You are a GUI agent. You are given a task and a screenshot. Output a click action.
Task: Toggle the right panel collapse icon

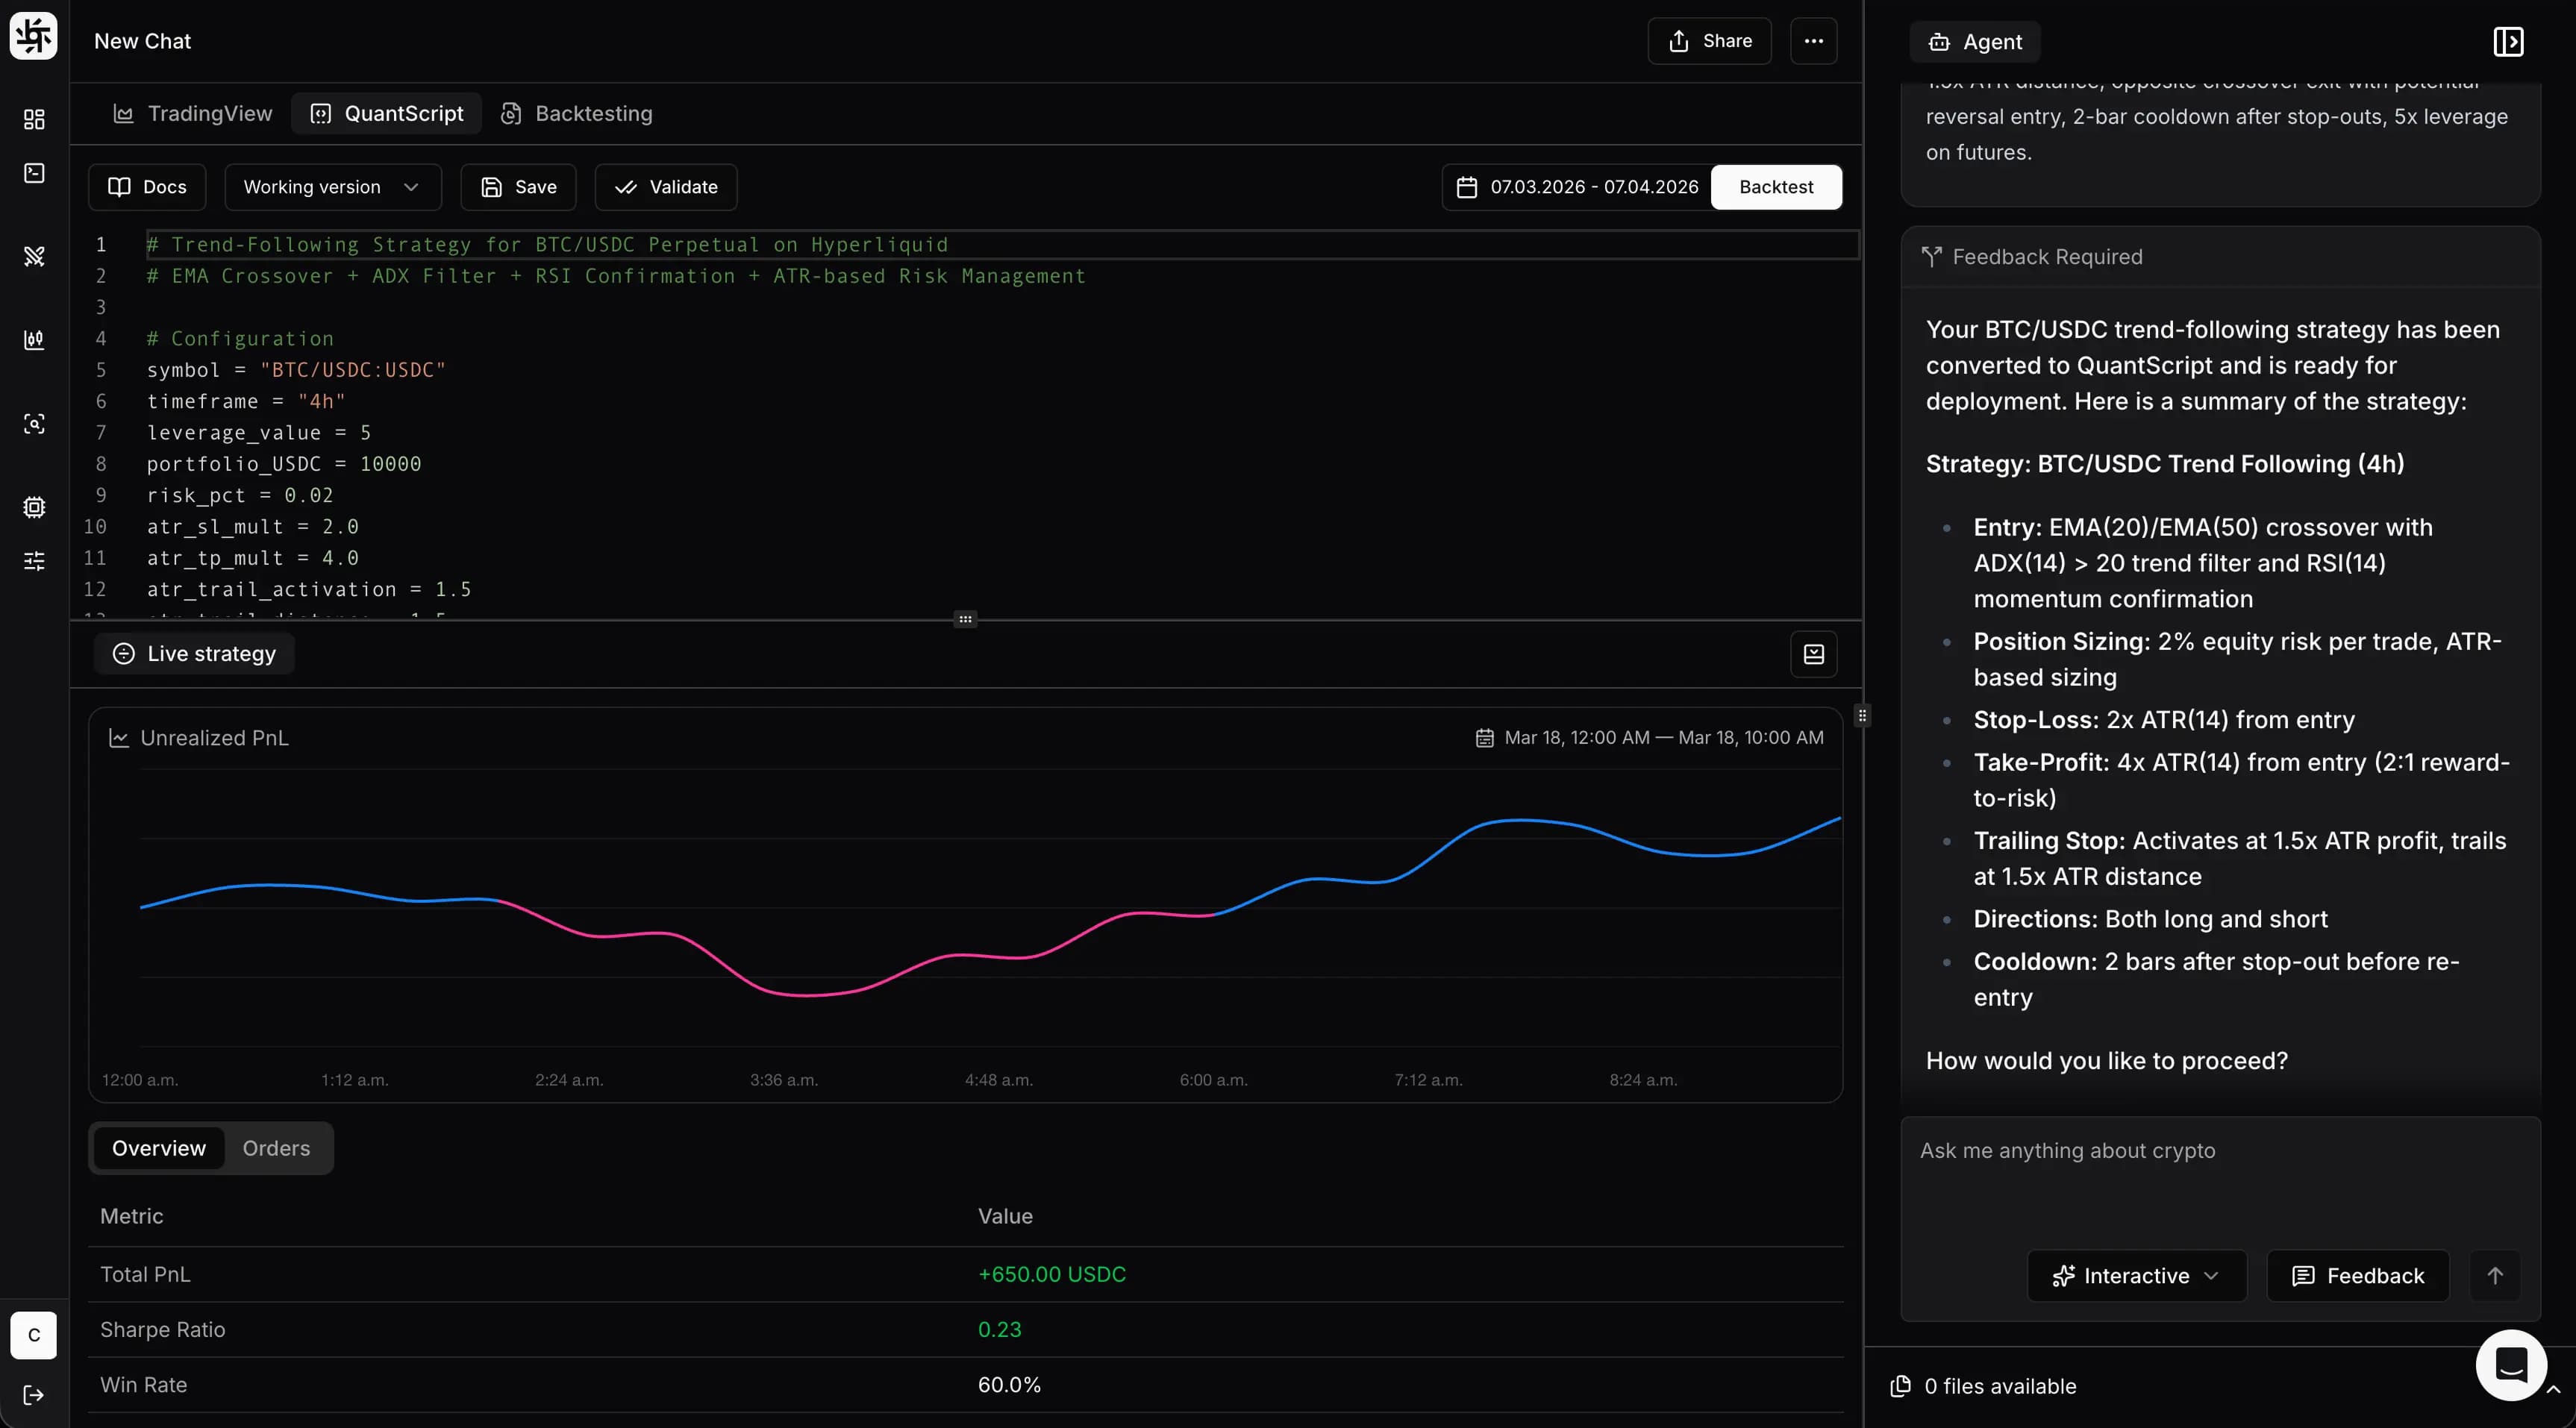click(x=2508, y=41)
